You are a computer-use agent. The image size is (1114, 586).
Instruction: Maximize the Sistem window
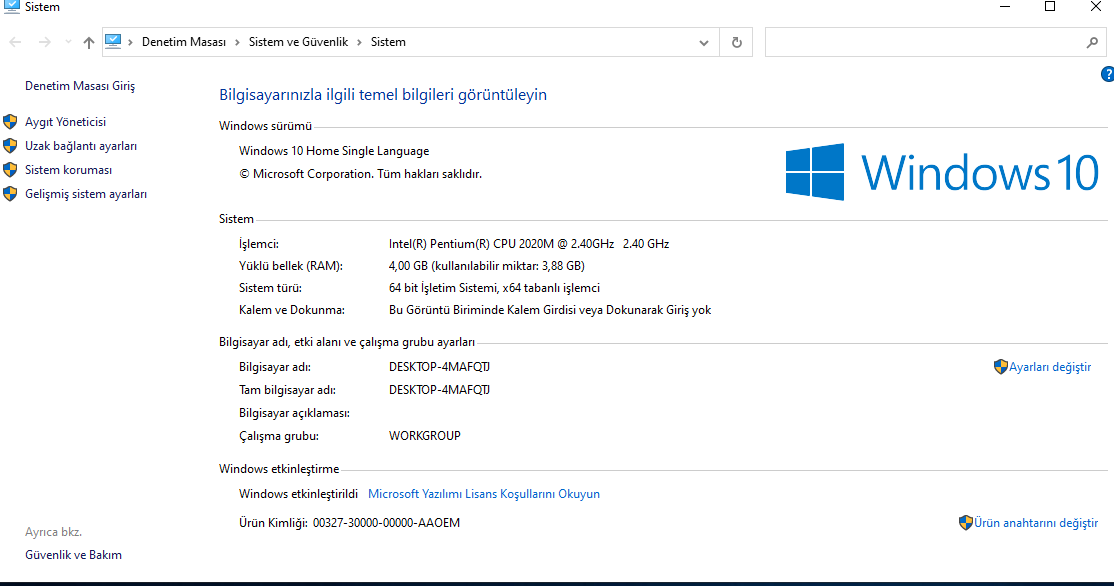click(1049, 7)
